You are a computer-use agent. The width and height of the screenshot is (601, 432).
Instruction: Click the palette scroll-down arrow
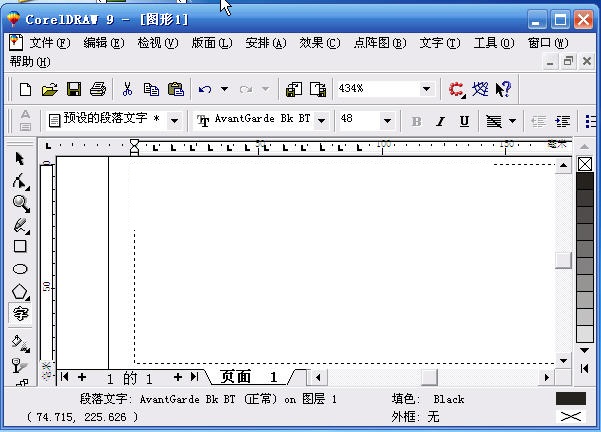585,350
